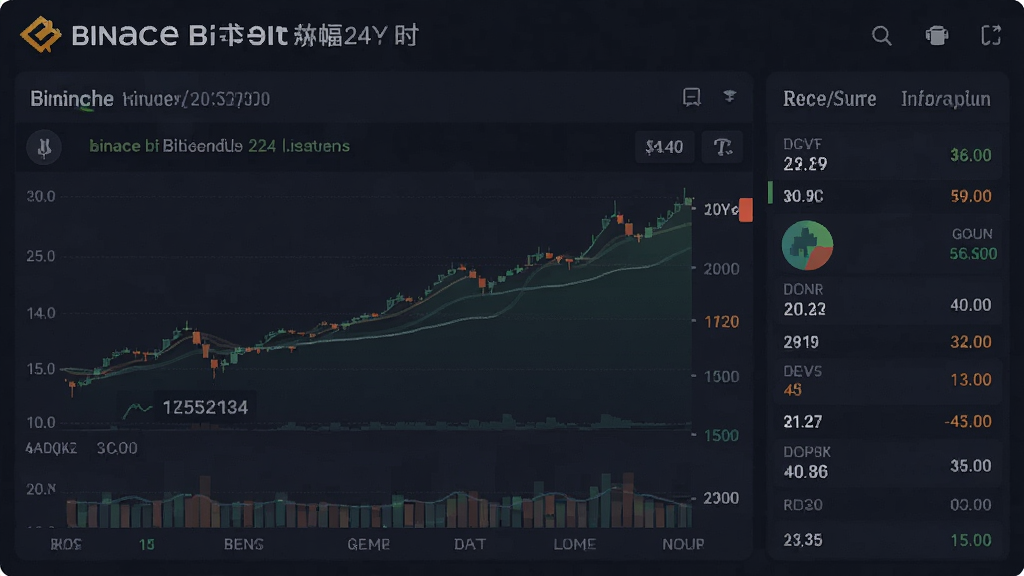Click the red price marker beside 20Y label

point(745,210)
